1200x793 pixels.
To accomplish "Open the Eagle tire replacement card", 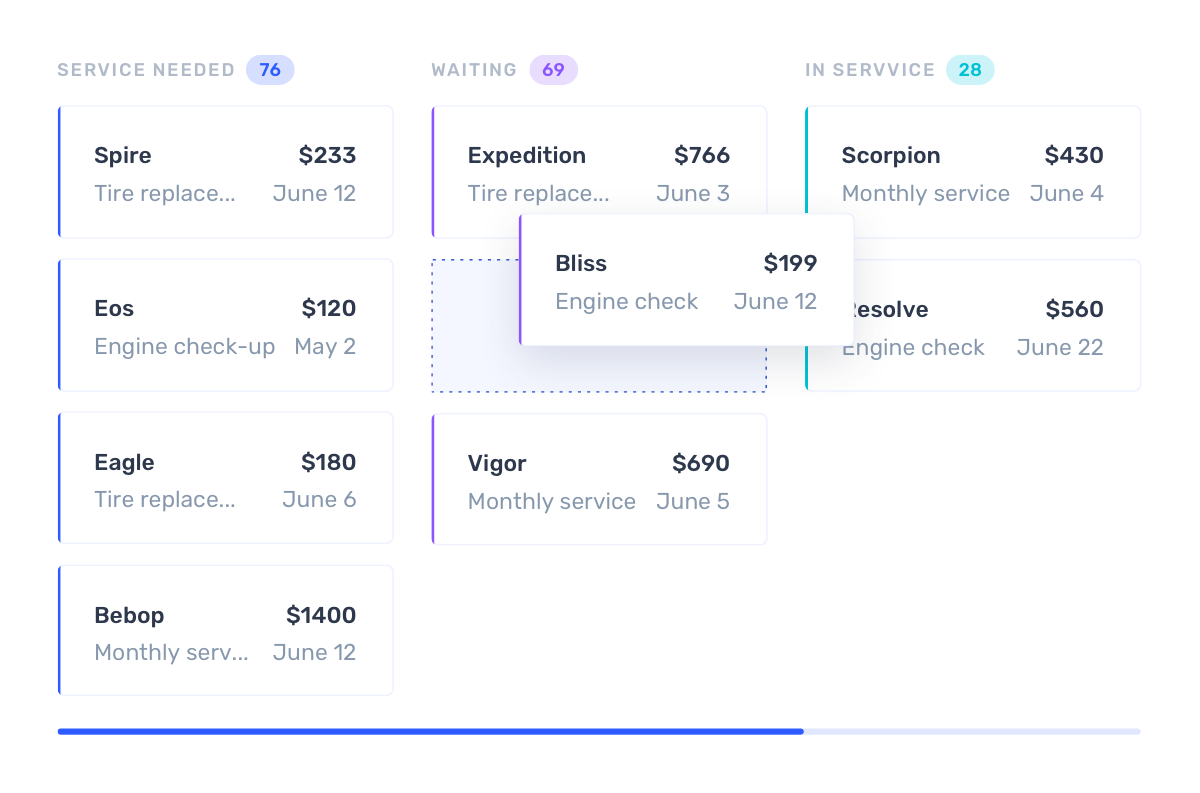I will tap(225, 478).
